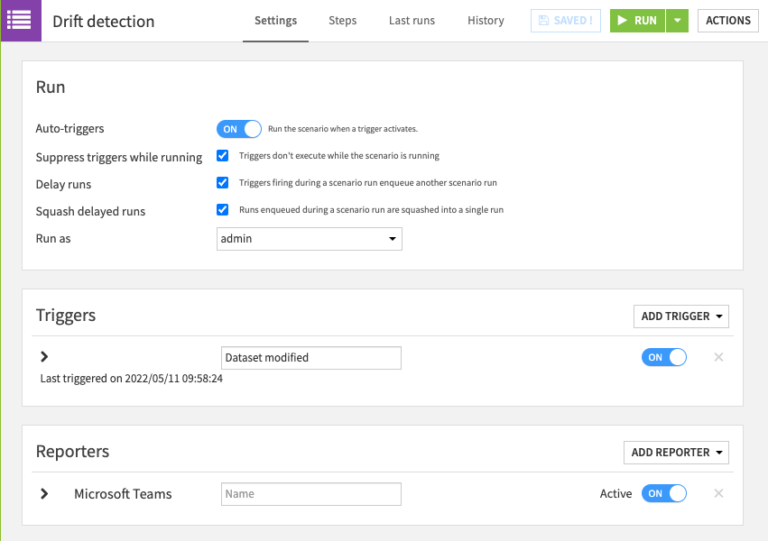The image size is (768, 541).
Task: Turn off the Microsoft Teams Active toggle
Action: (664, 494)
